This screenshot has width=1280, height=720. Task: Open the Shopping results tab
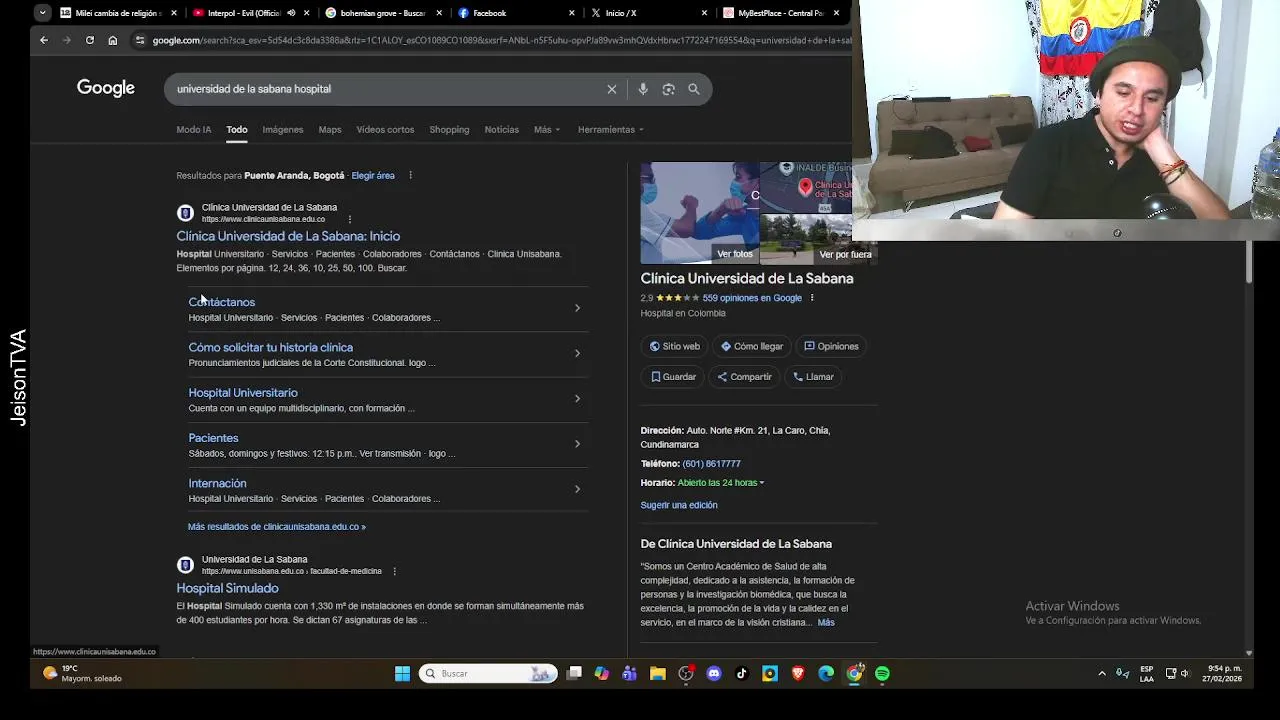(x=449, y=130)
